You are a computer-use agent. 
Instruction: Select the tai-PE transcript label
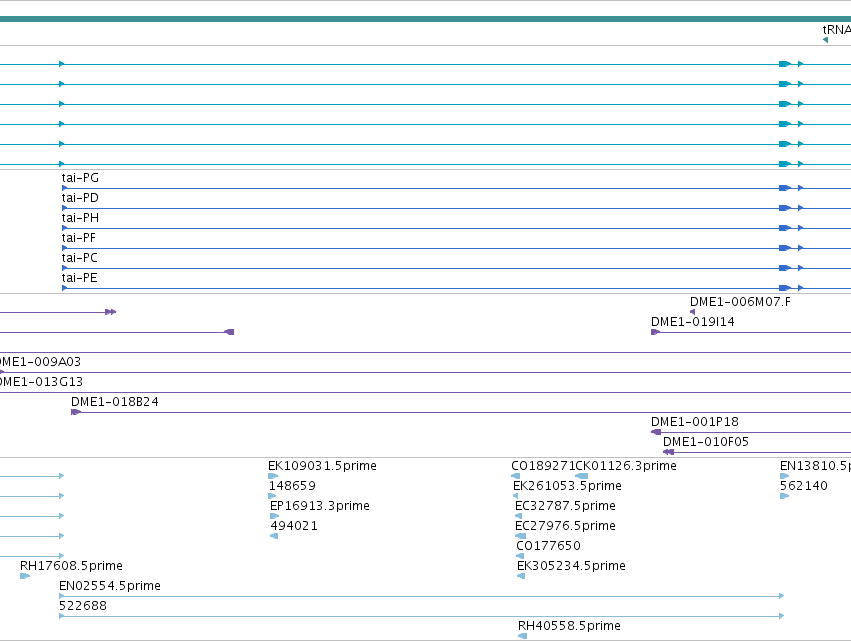click(79, 278)
